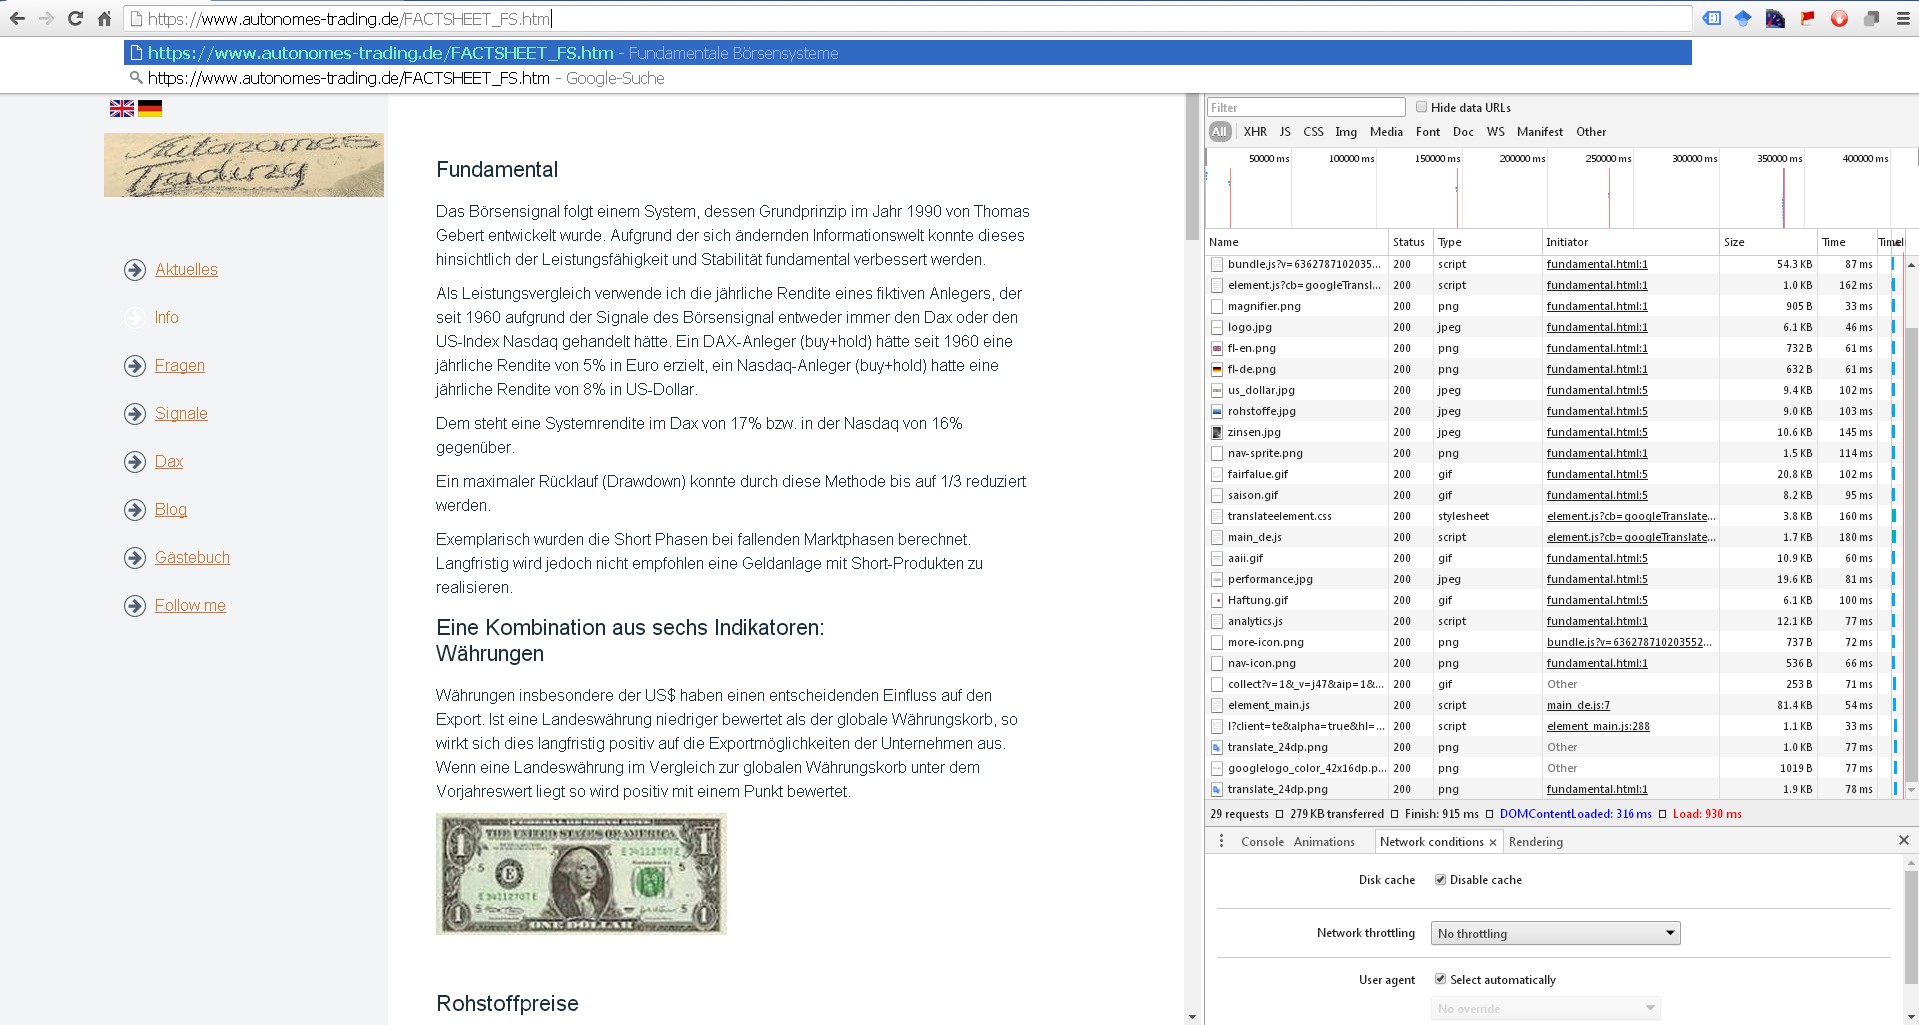Sort requests by the Size column header
The width and height of the screenshot is (1919, 1025).
1767,242
